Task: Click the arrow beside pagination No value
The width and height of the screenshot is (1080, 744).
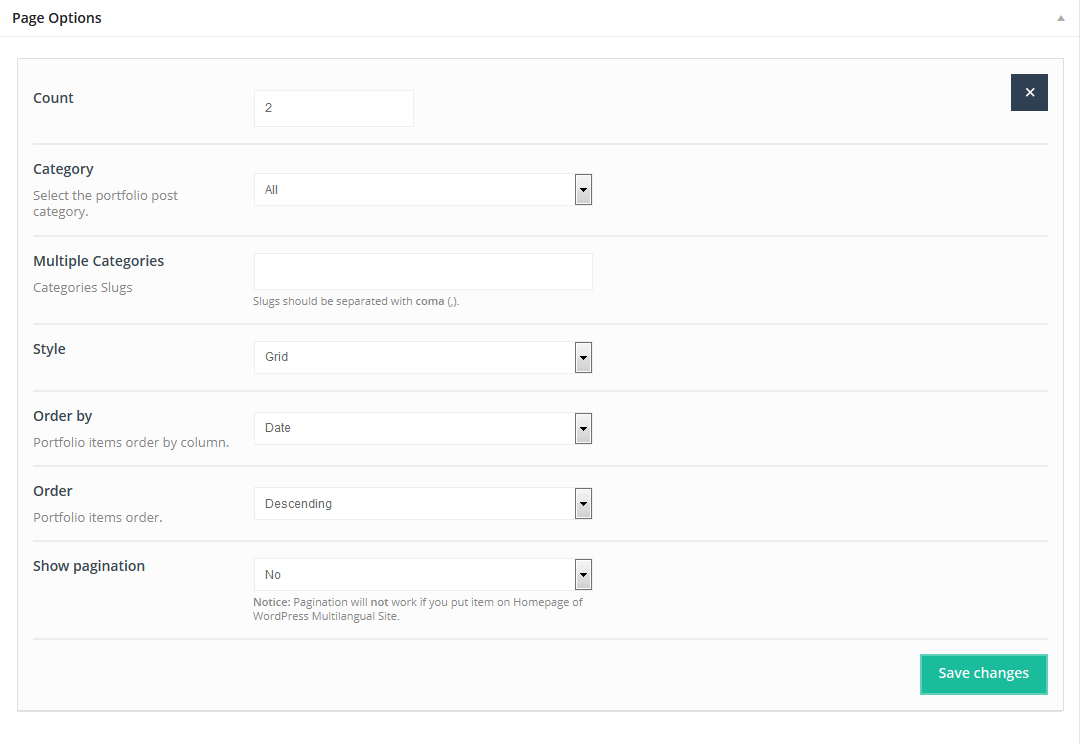Action: coord(583,575)
